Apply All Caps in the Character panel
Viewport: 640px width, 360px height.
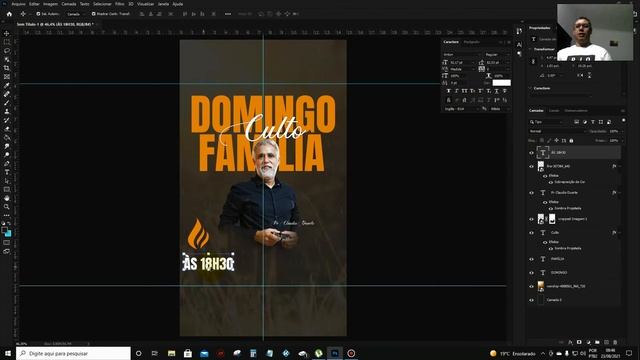pos(464,91)
